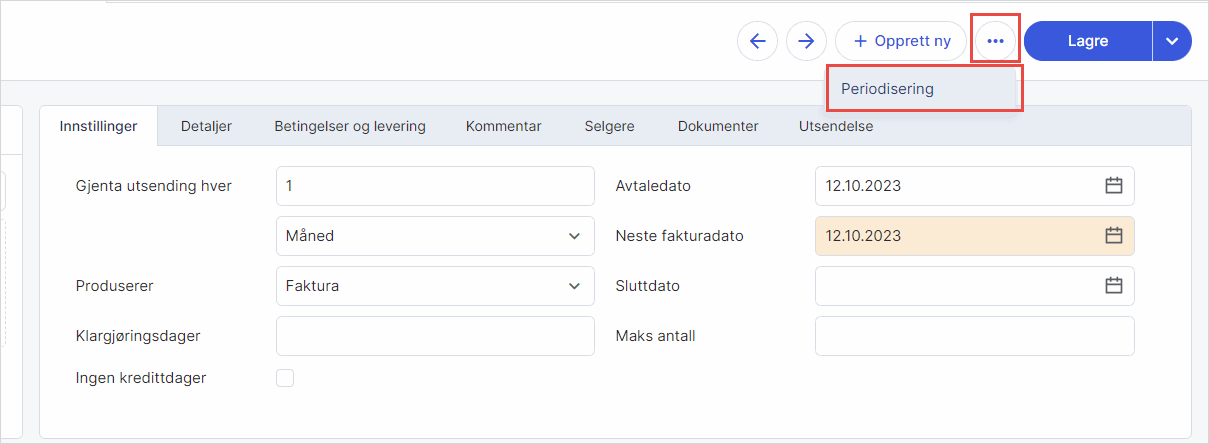Open the Selgere tab
Viewport: 1209px width, 444px height.
[x=609, y=126]
